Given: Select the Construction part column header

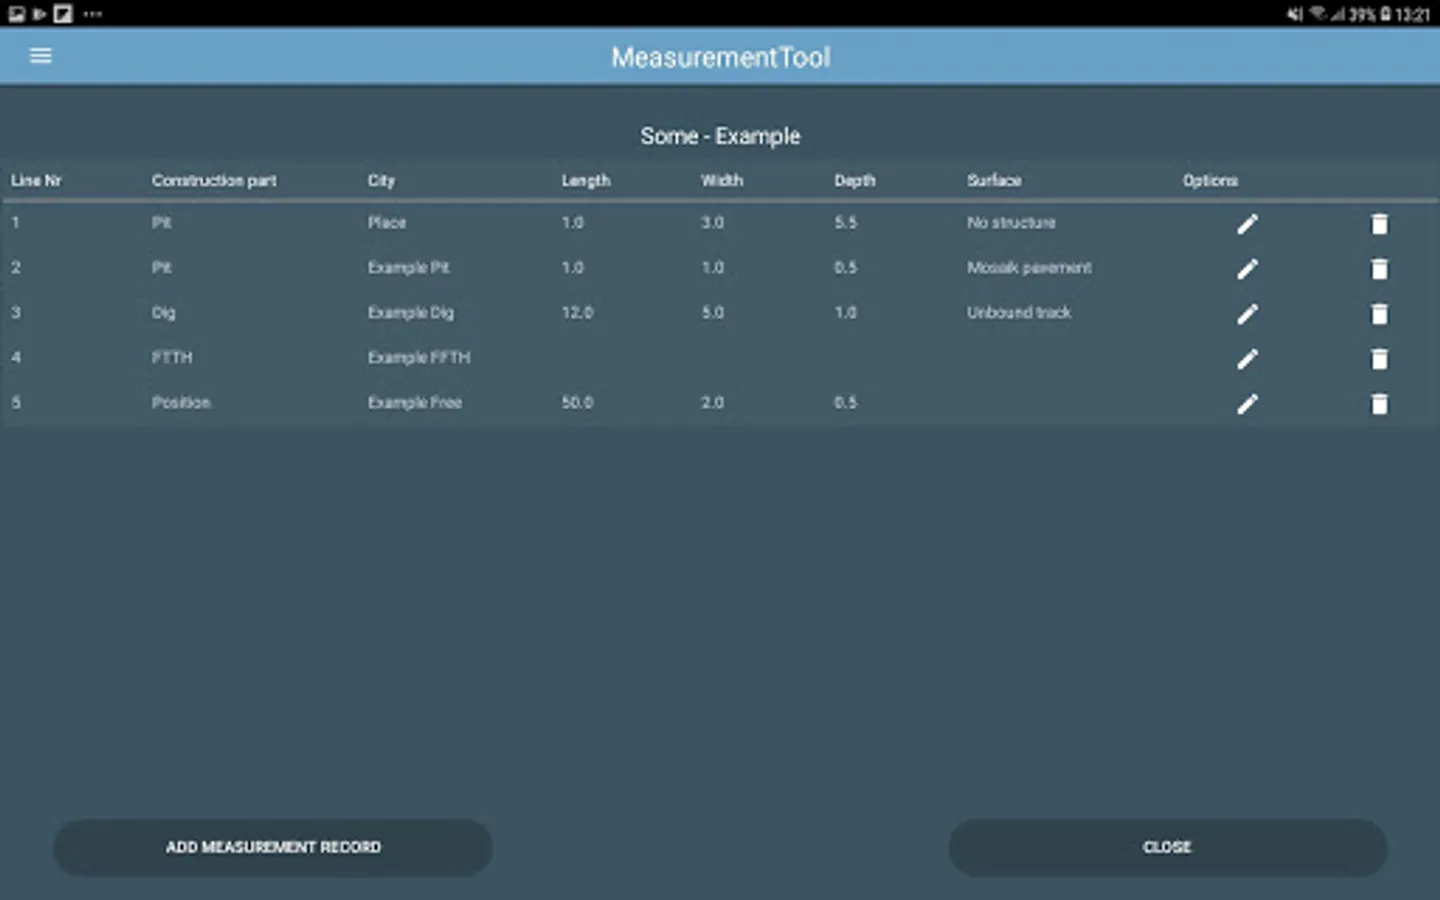Looking at the screenshot, I should click(214, 181).
